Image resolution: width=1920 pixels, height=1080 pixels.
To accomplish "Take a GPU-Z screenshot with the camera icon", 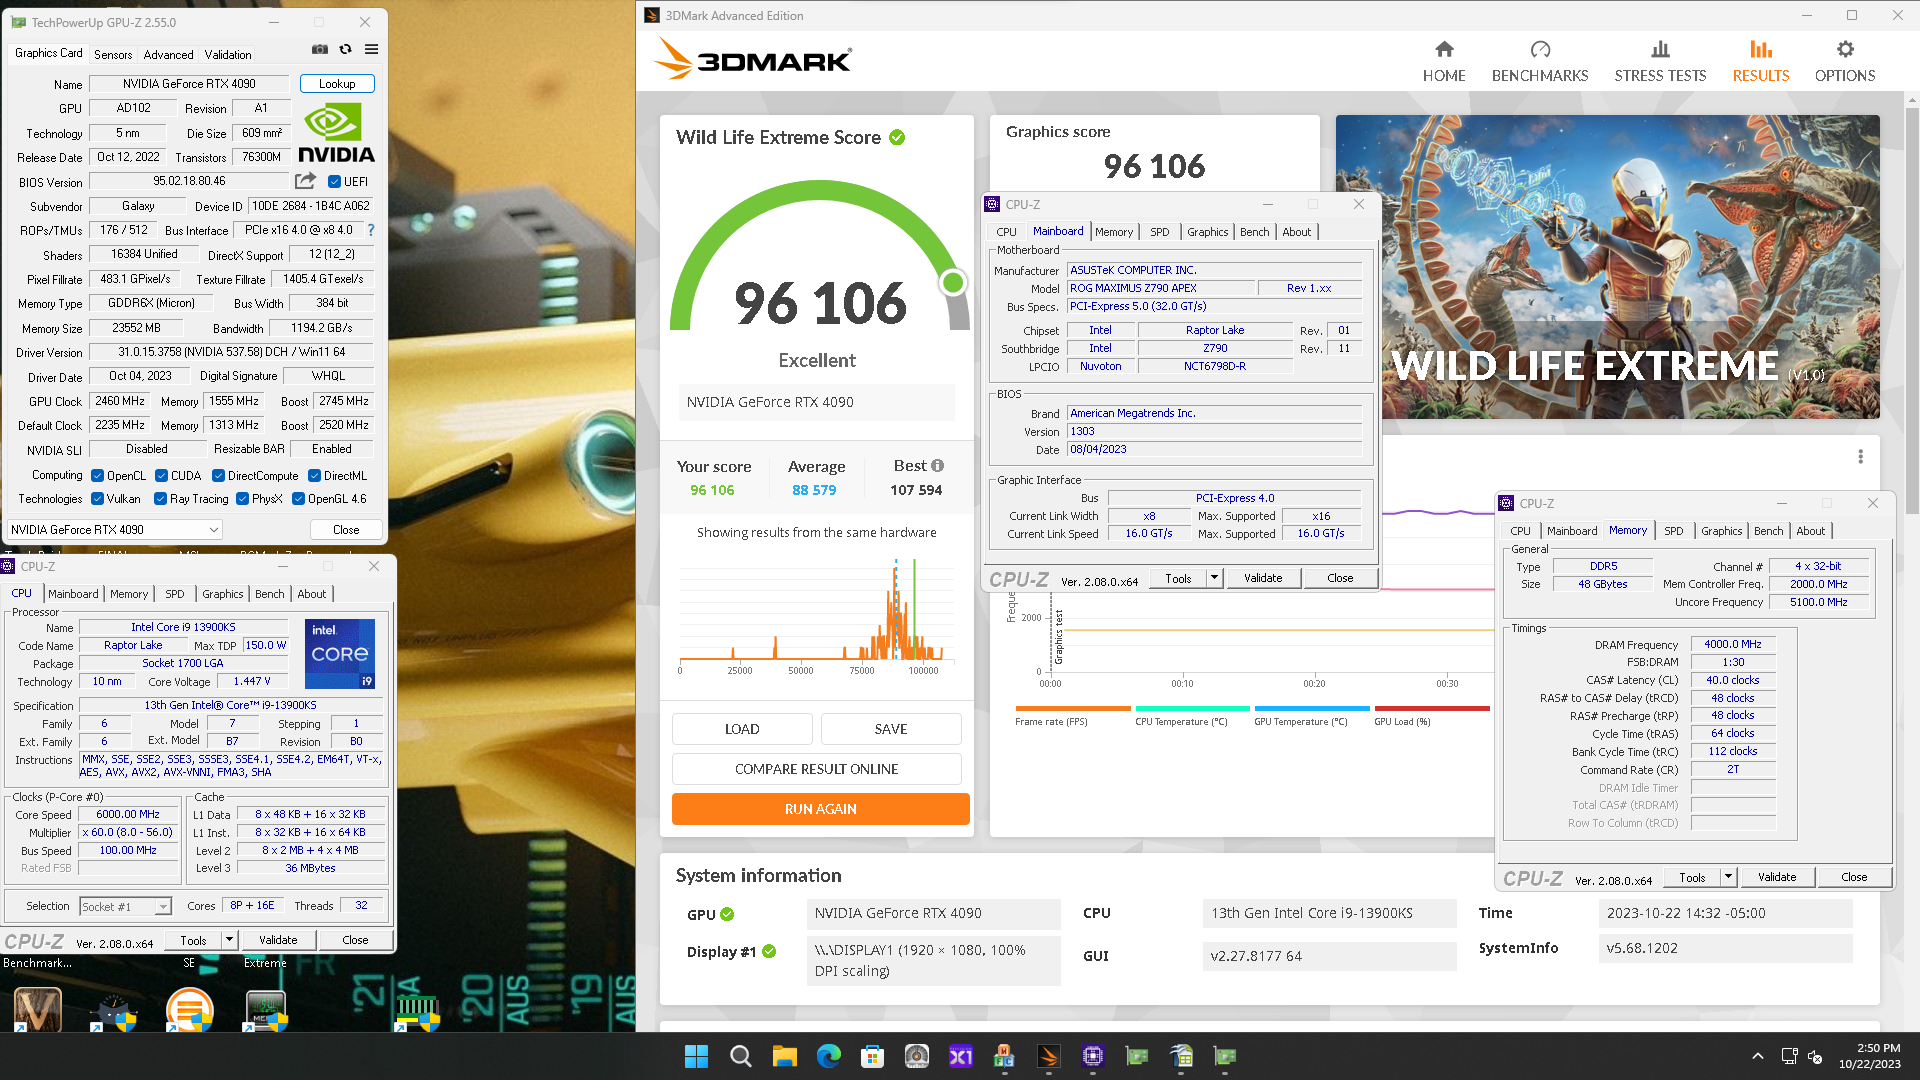I will [x=320, y=50].
